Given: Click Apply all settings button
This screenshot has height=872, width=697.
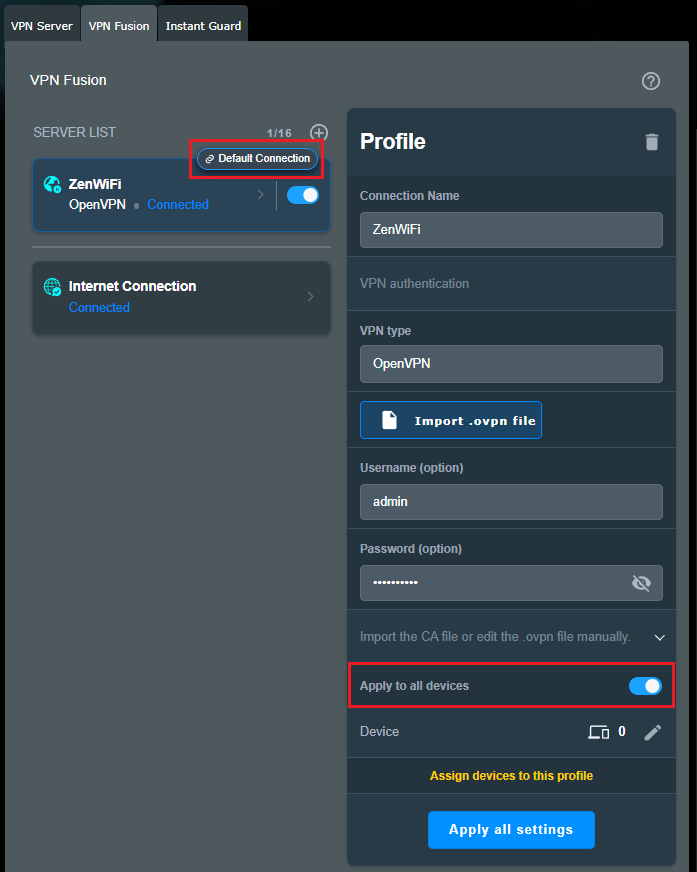Looking at the screenshot, I should point(511,830).
